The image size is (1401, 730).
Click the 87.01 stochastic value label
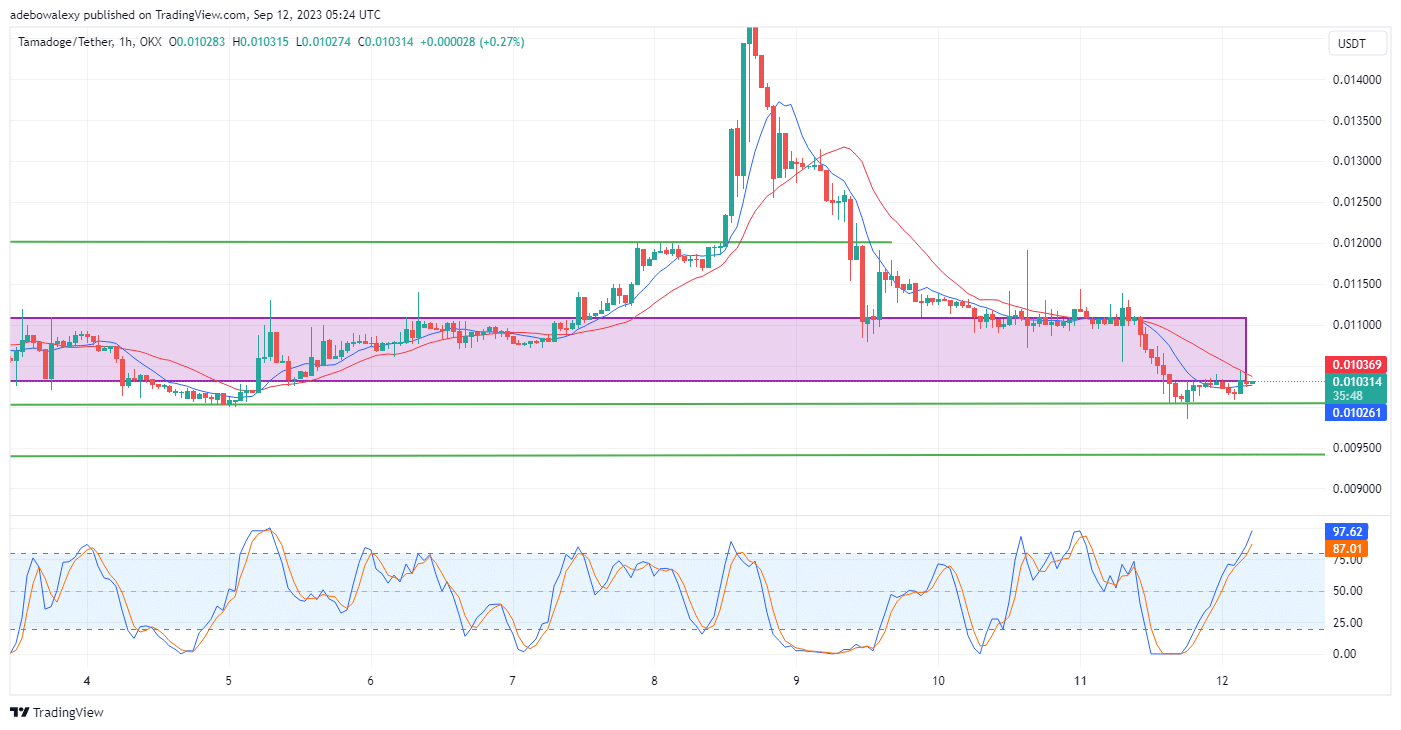coord(1348,549)
